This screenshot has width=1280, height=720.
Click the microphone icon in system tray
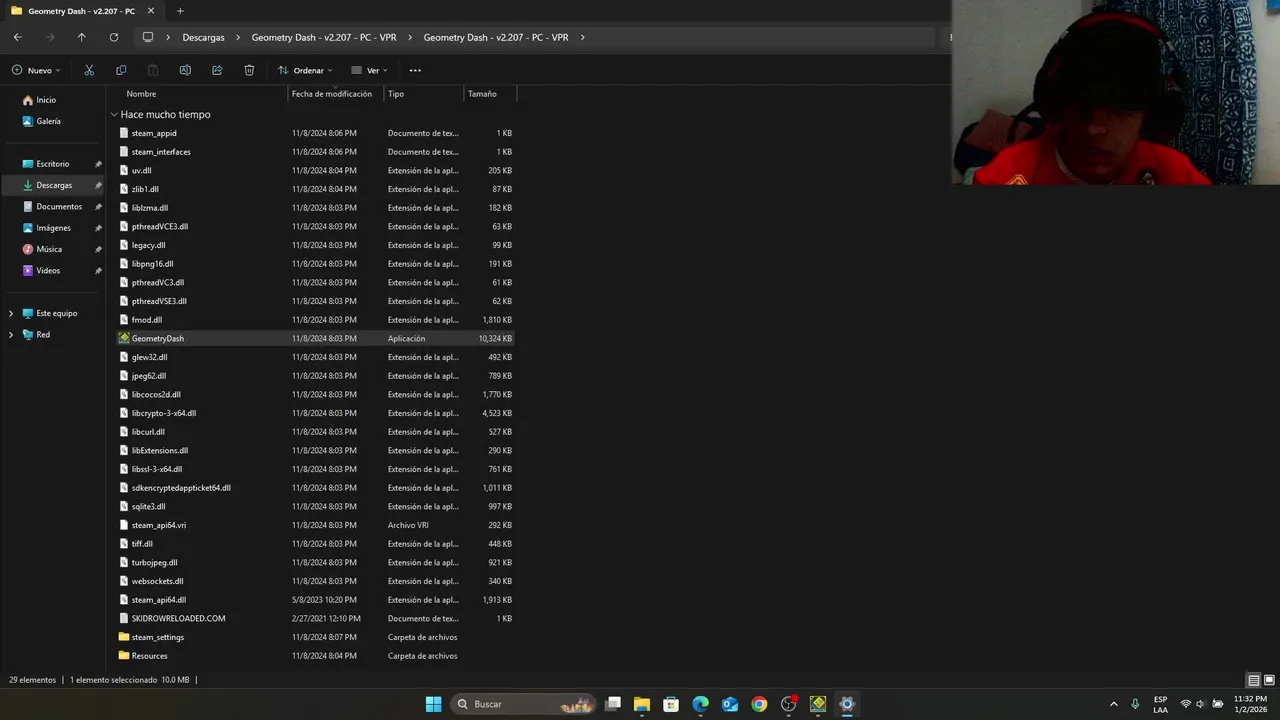pyautogui.click(x=1135, y=704)
